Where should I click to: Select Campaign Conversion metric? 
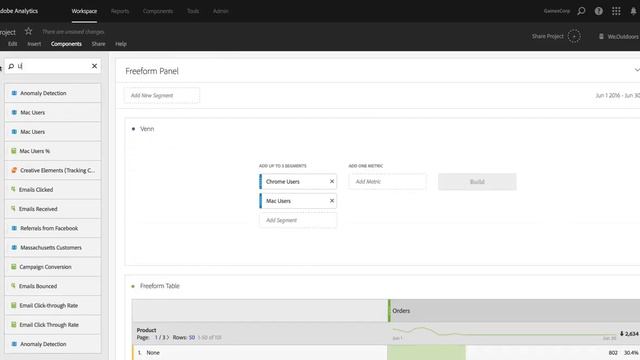pos(53,267)
